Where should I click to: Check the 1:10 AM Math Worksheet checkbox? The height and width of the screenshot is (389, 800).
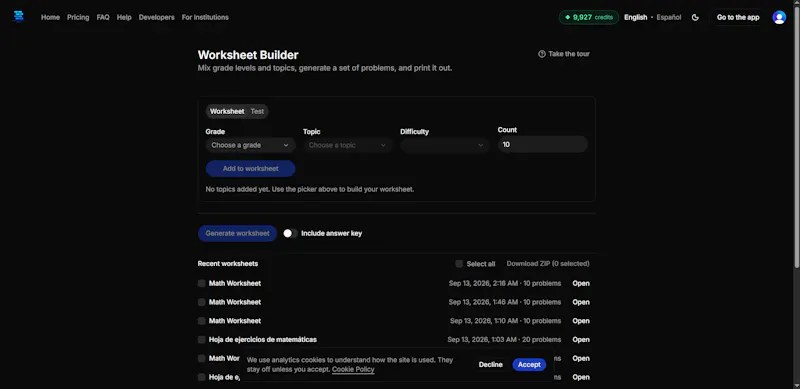pos(202,321)
